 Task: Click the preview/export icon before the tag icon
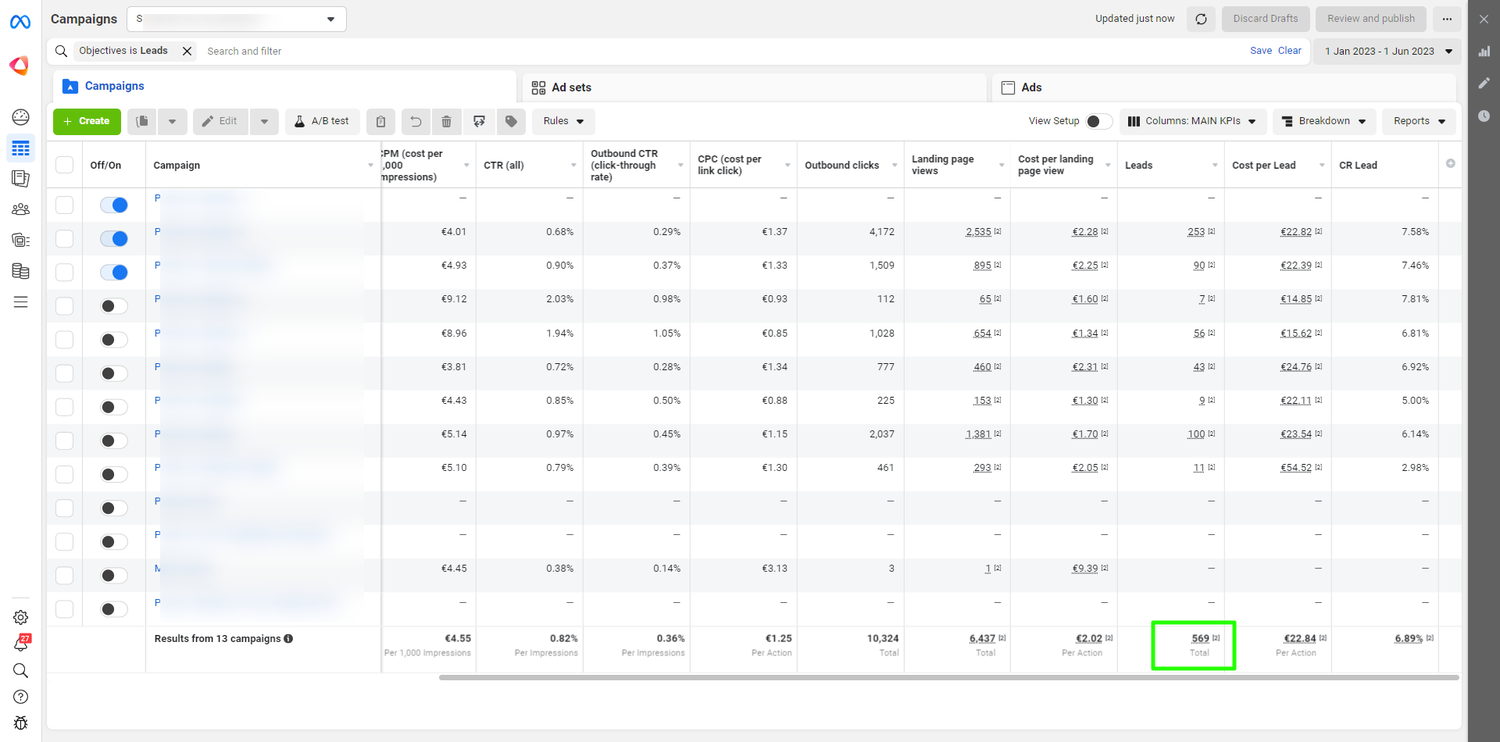point(479,121)
